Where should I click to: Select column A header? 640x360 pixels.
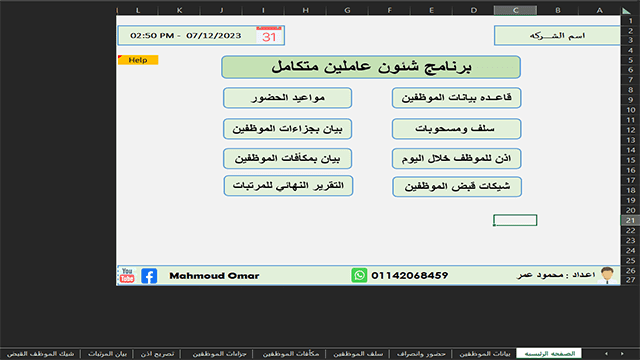coord(600,11)
